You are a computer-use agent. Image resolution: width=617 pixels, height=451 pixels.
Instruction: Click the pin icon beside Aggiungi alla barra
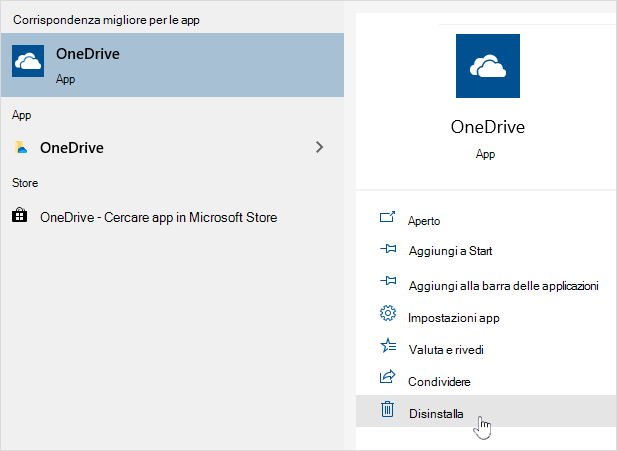(388, 281)
